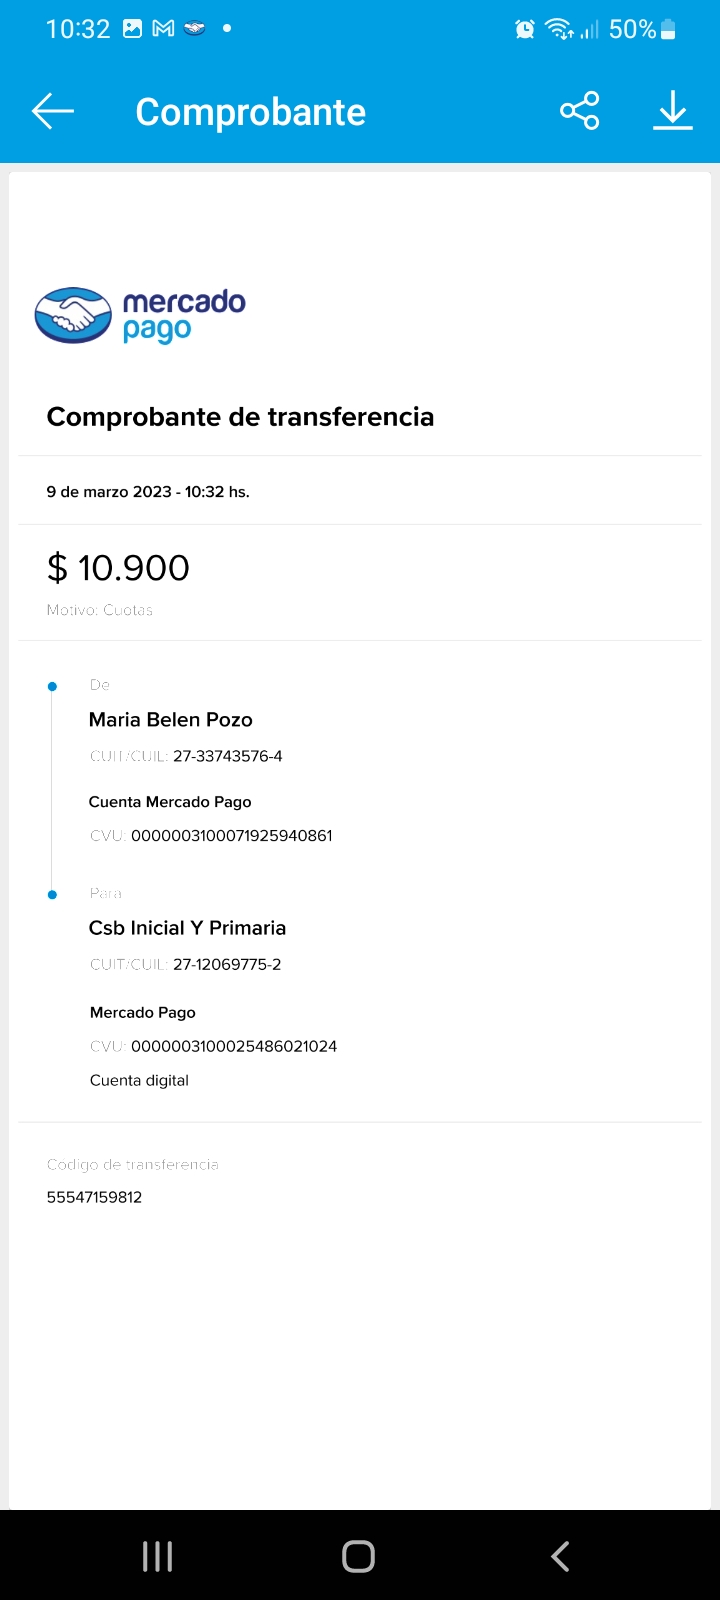Tap the recipient CUIT 27-12069775-2
720x1600 pixels.
coord(227,965)
